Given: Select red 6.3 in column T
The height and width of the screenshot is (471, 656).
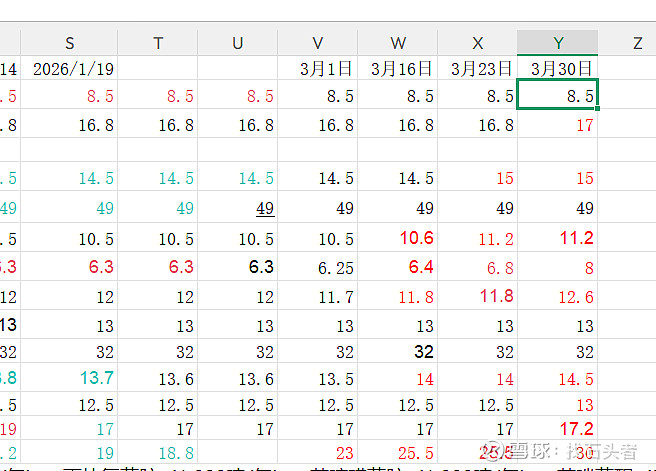Looking at the screenshot, I should coord(158,267).
